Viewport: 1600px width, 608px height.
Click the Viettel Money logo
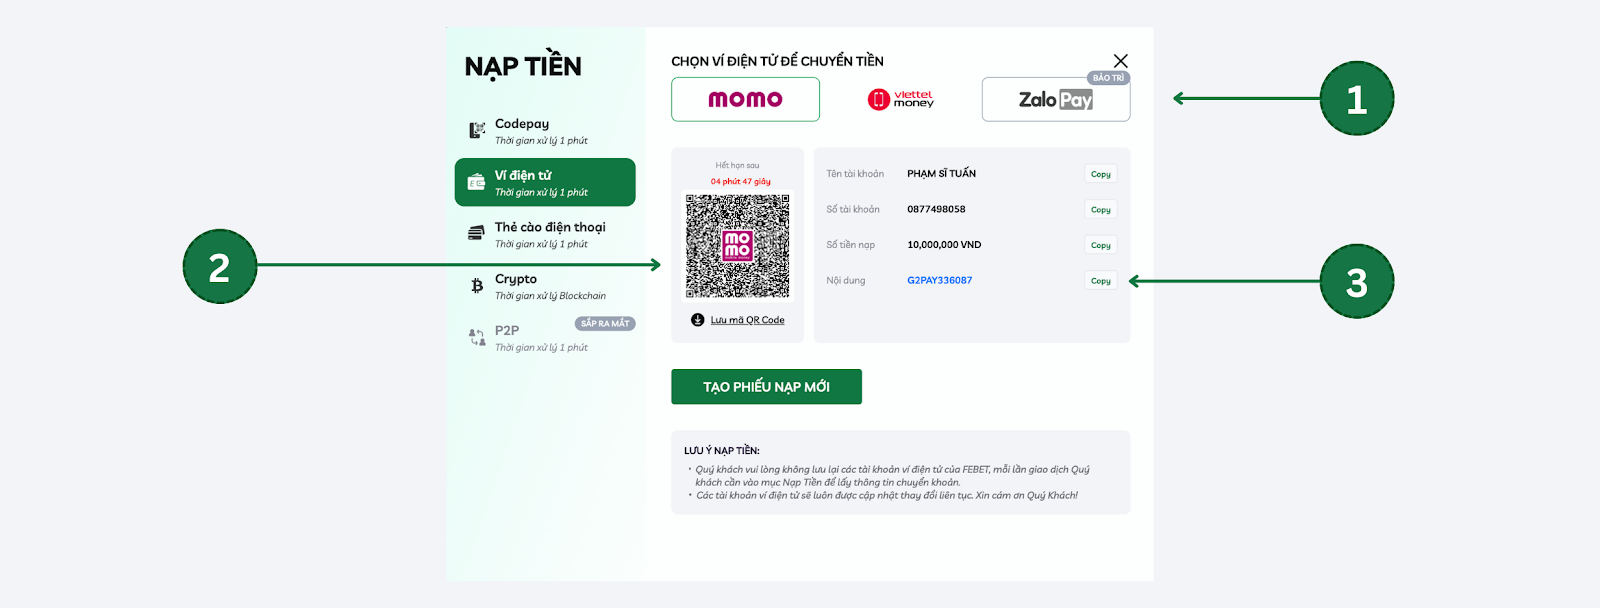coord(901,99)
